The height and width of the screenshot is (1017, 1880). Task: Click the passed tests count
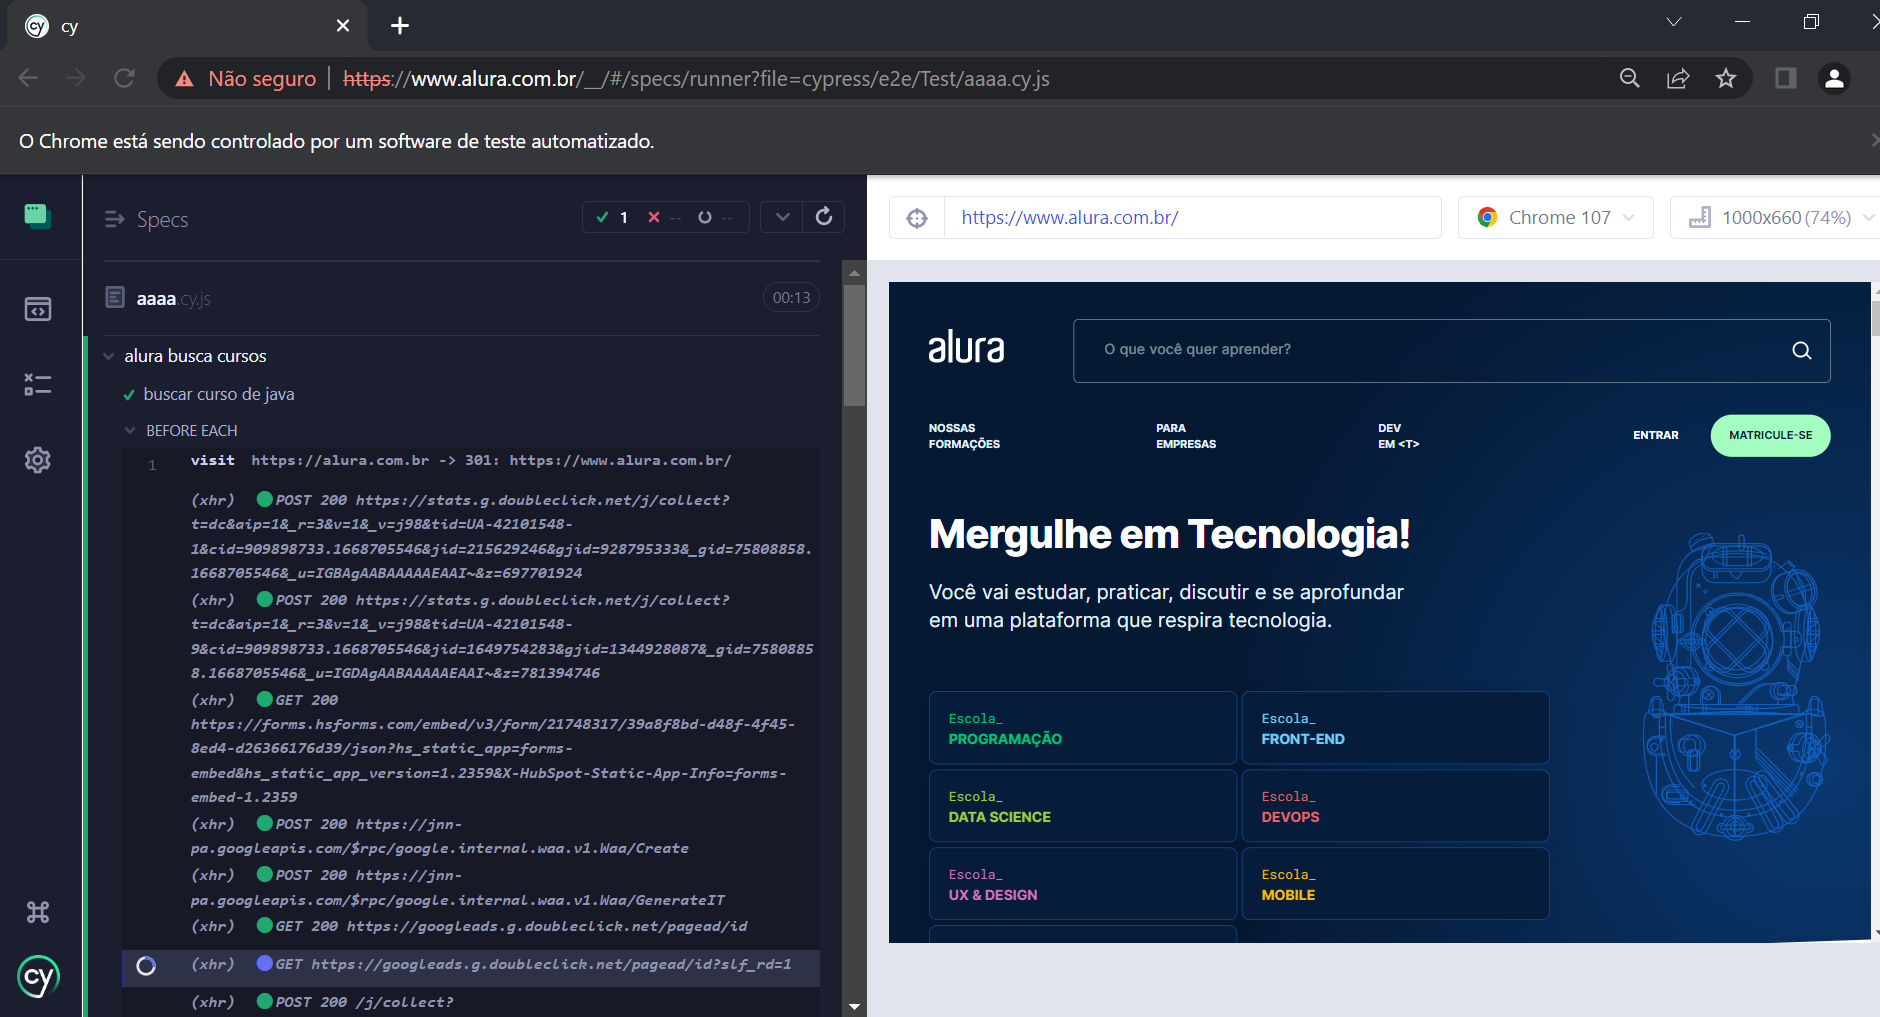click(612, 217)
